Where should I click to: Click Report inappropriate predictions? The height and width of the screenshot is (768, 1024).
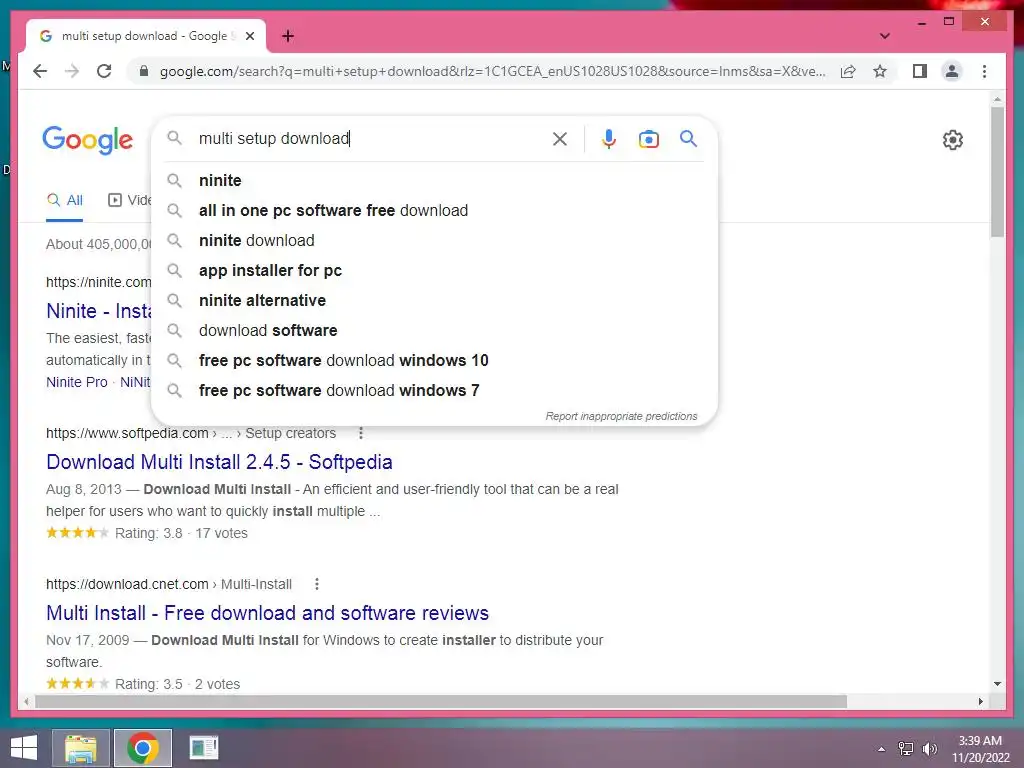click(621, 416)
